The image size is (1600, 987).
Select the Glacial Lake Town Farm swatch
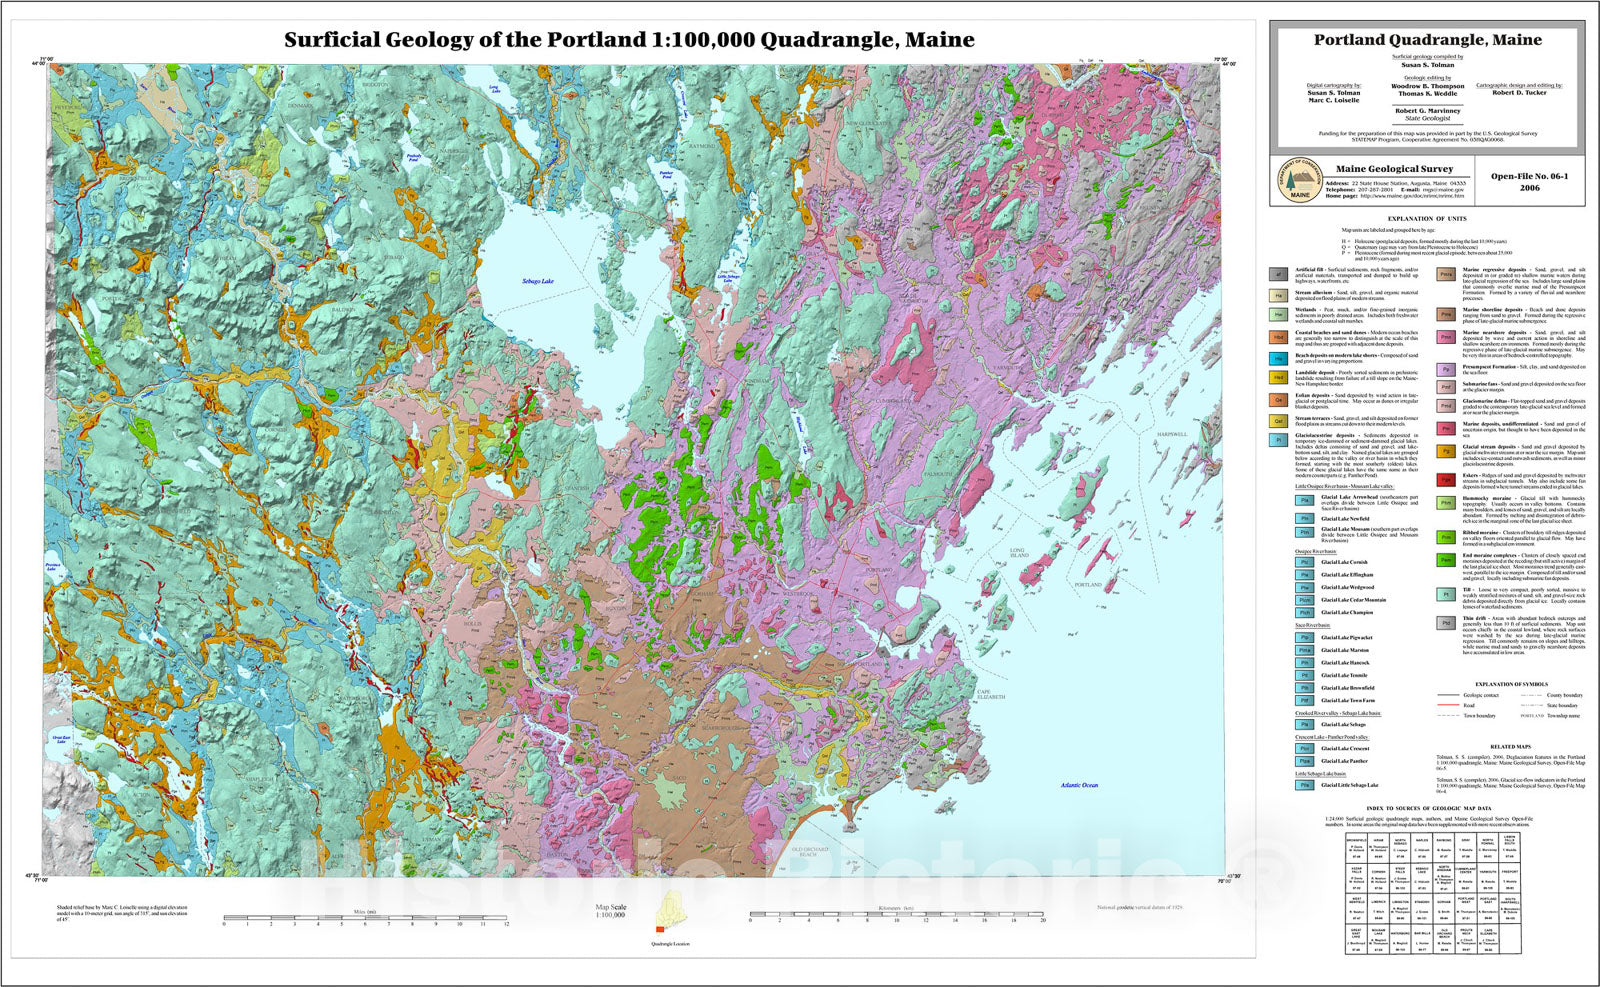click(1305, 700)
